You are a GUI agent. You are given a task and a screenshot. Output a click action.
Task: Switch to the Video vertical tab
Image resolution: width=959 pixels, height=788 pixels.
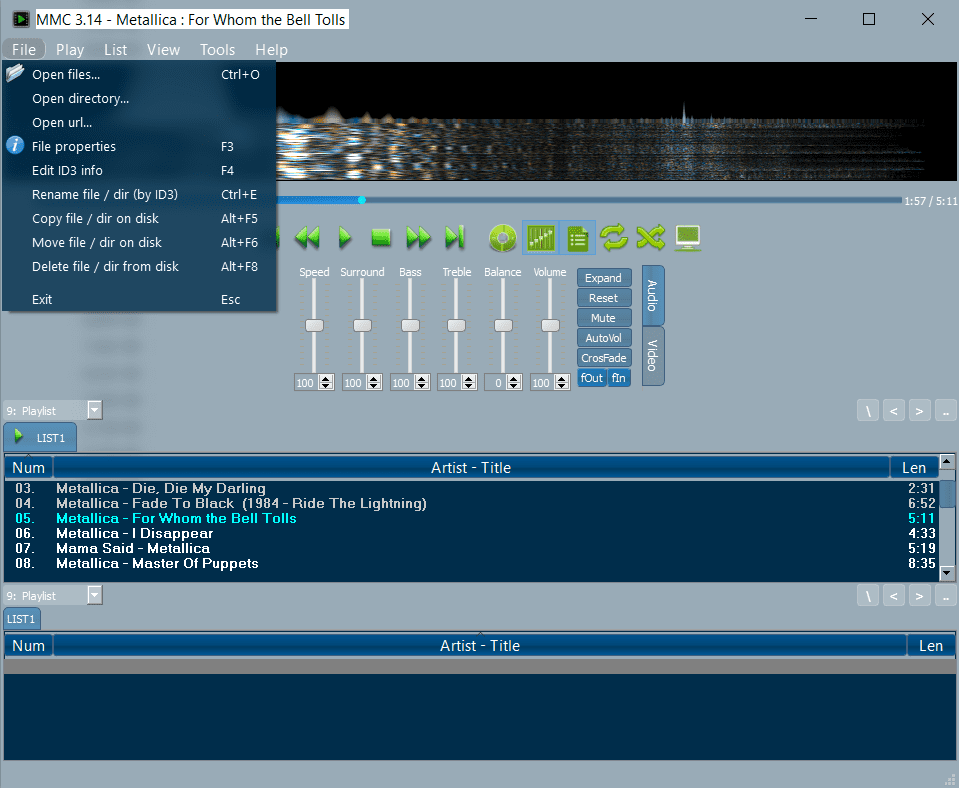653,355
